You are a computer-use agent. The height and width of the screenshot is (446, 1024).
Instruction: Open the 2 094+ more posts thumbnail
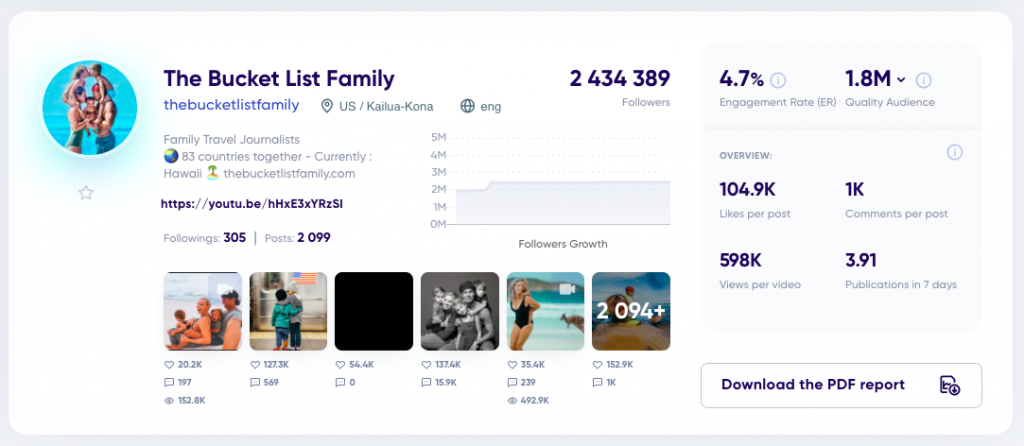point(631,311)
